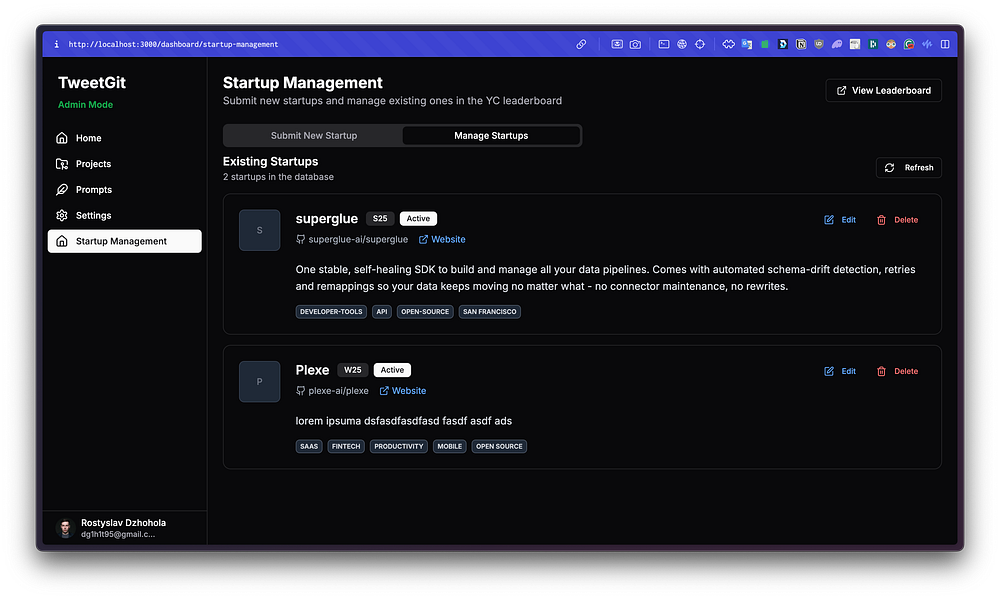Click the copy link icon in the address bar
Screen dimensions: 1000x599
581,44
